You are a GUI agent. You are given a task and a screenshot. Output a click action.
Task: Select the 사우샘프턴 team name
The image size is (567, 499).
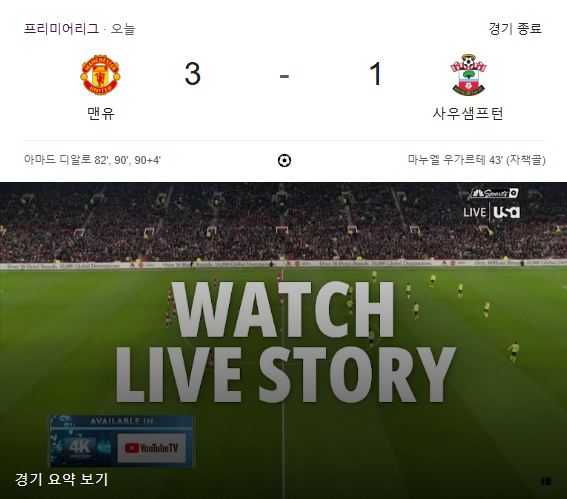(x=468, y=114)
